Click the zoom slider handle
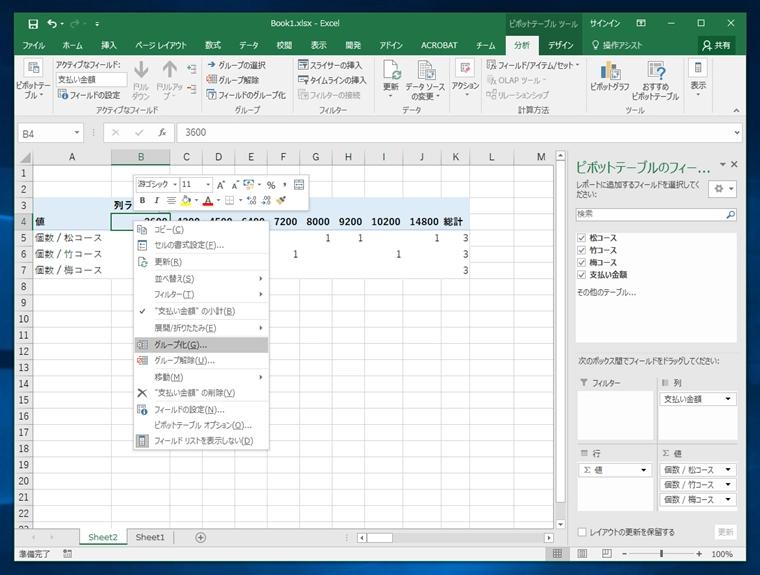Image resolution: width=760 pixels, height=575 pixels. click(x=661, y=554)
